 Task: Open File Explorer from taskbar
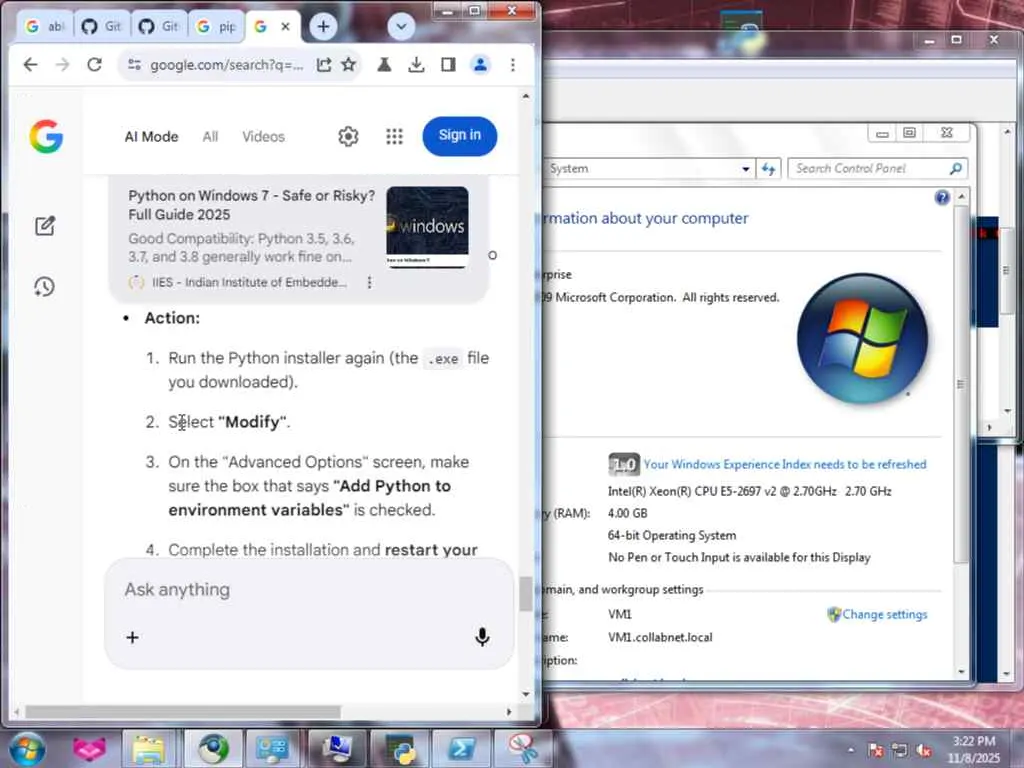point(149,749)
